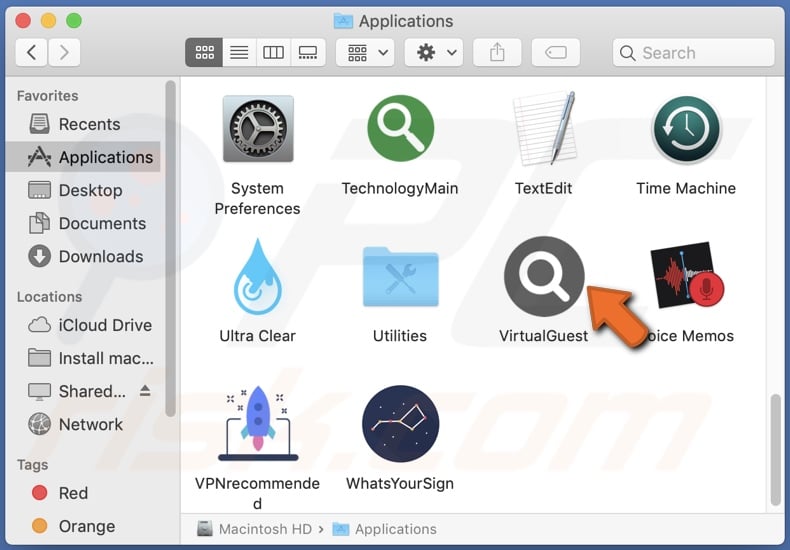
Task: Click the WhatsYourSign file name label
Action: click(x=400, y=484)
